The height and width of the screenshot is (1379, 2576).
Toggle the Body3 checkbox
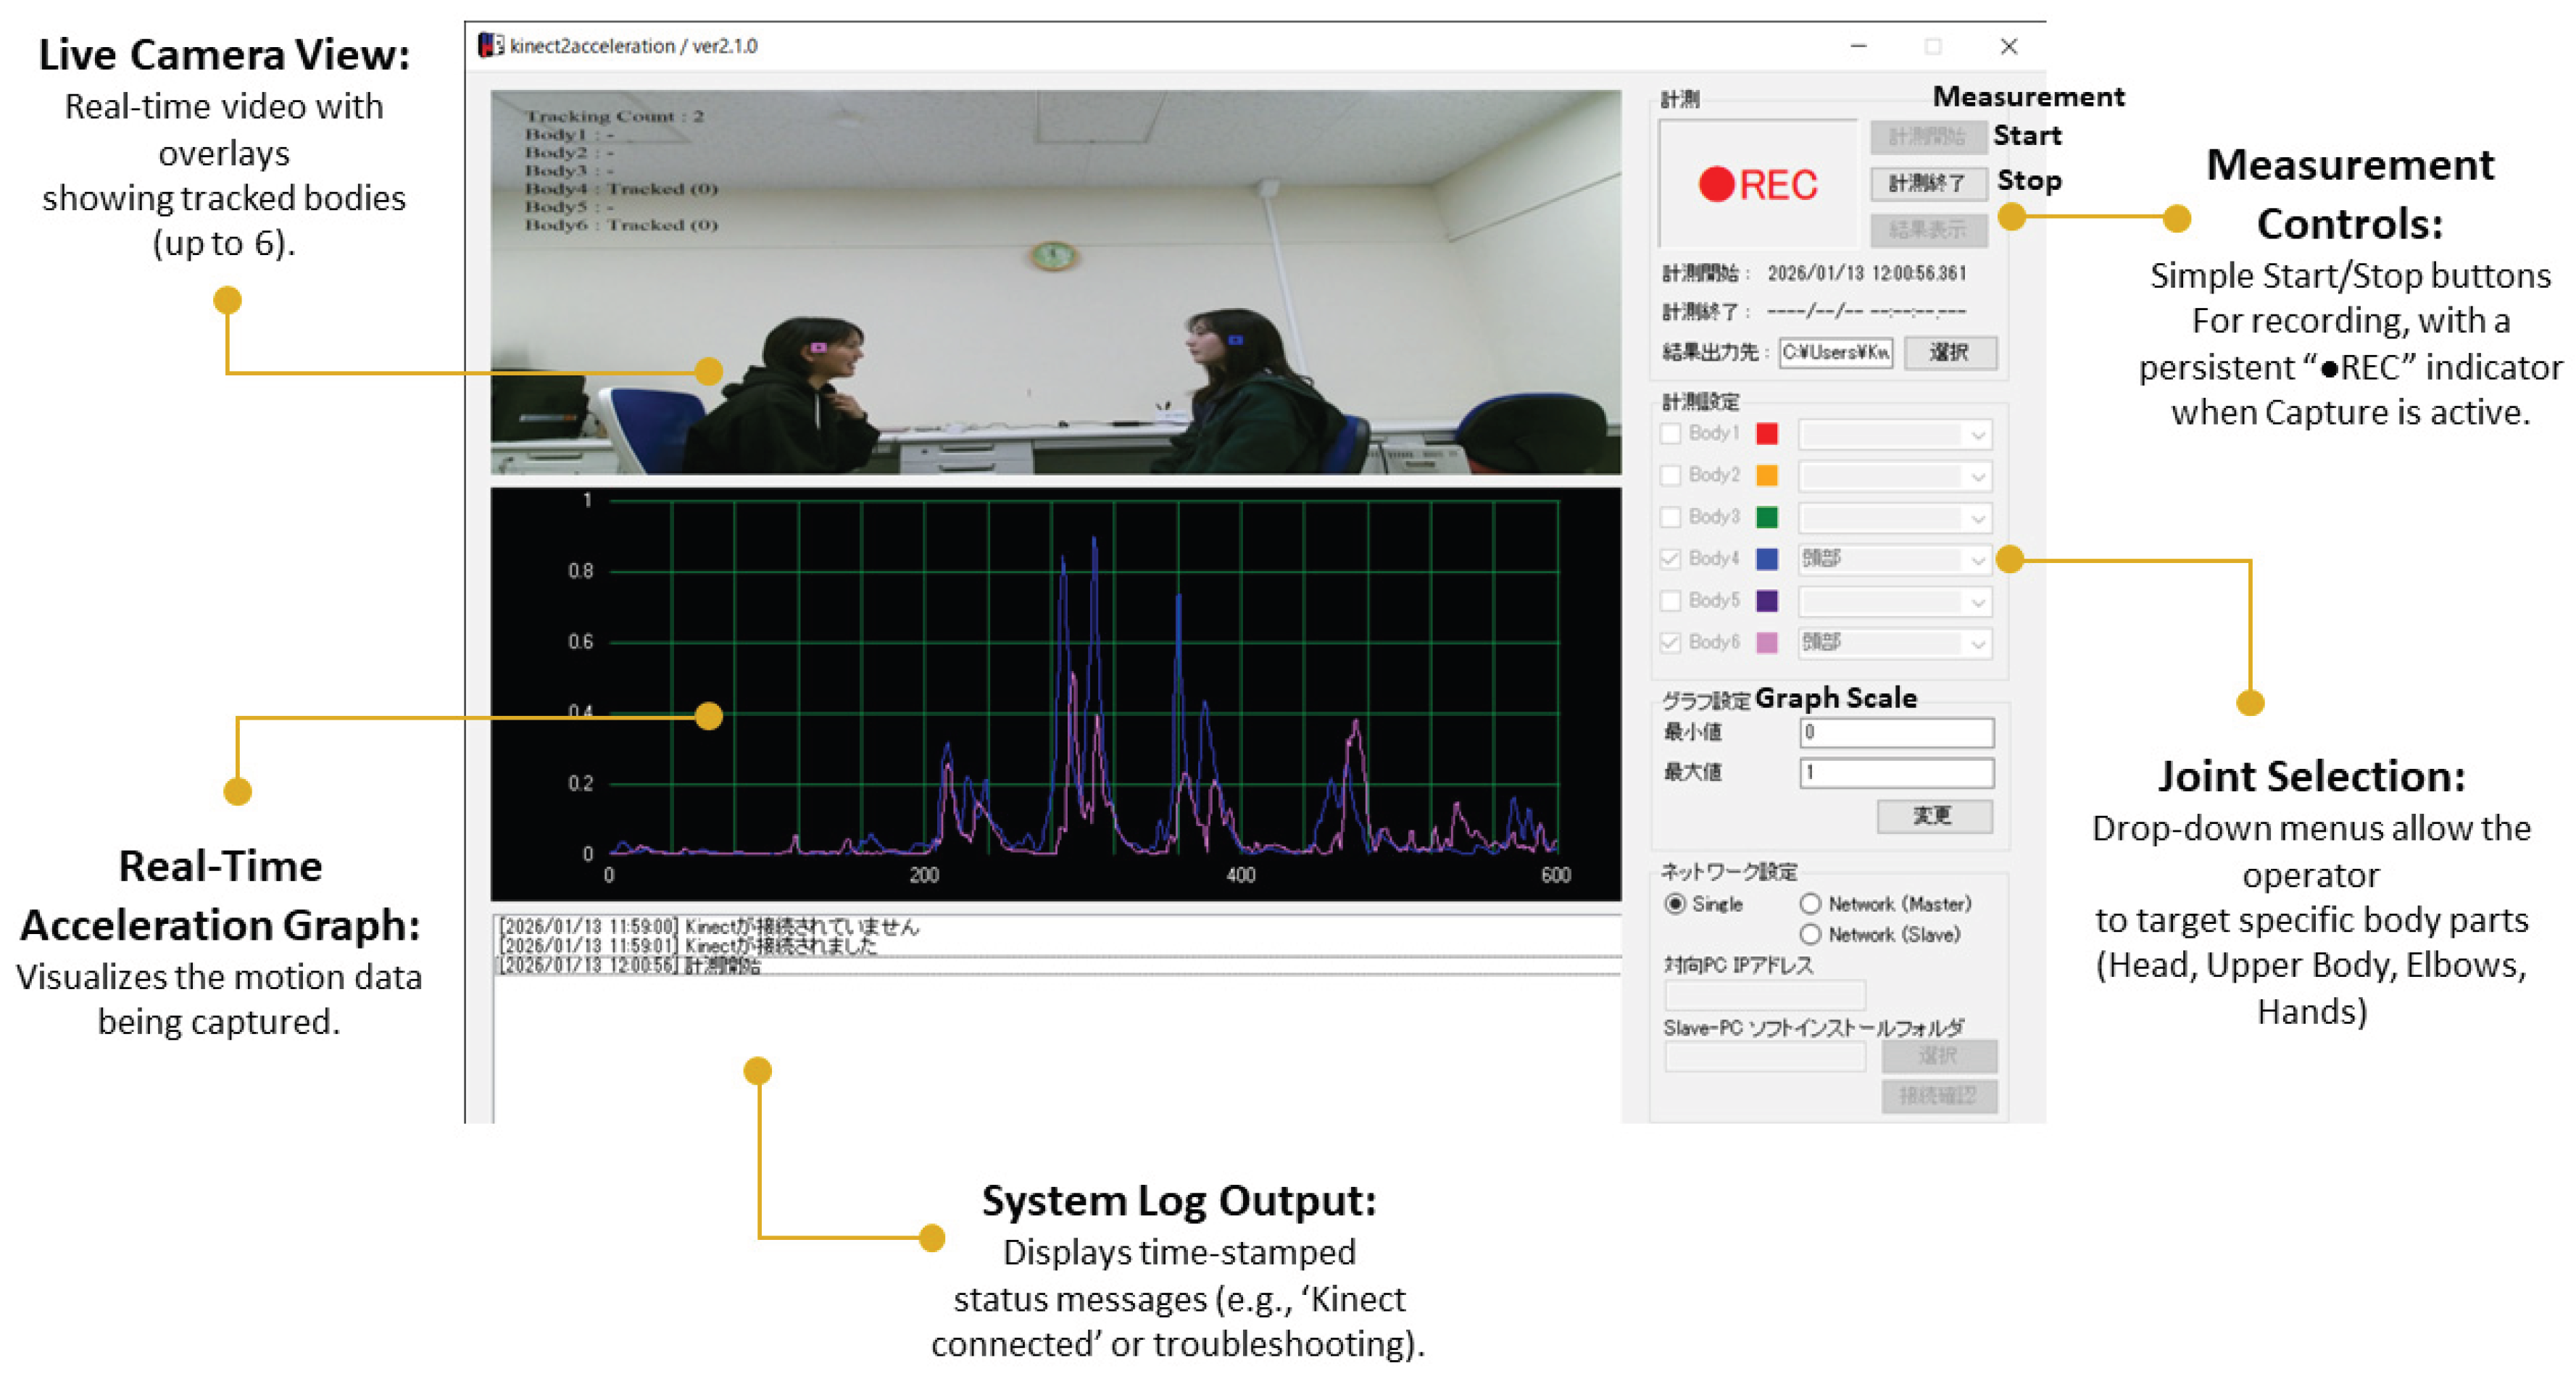click(x=1670, y=517)
